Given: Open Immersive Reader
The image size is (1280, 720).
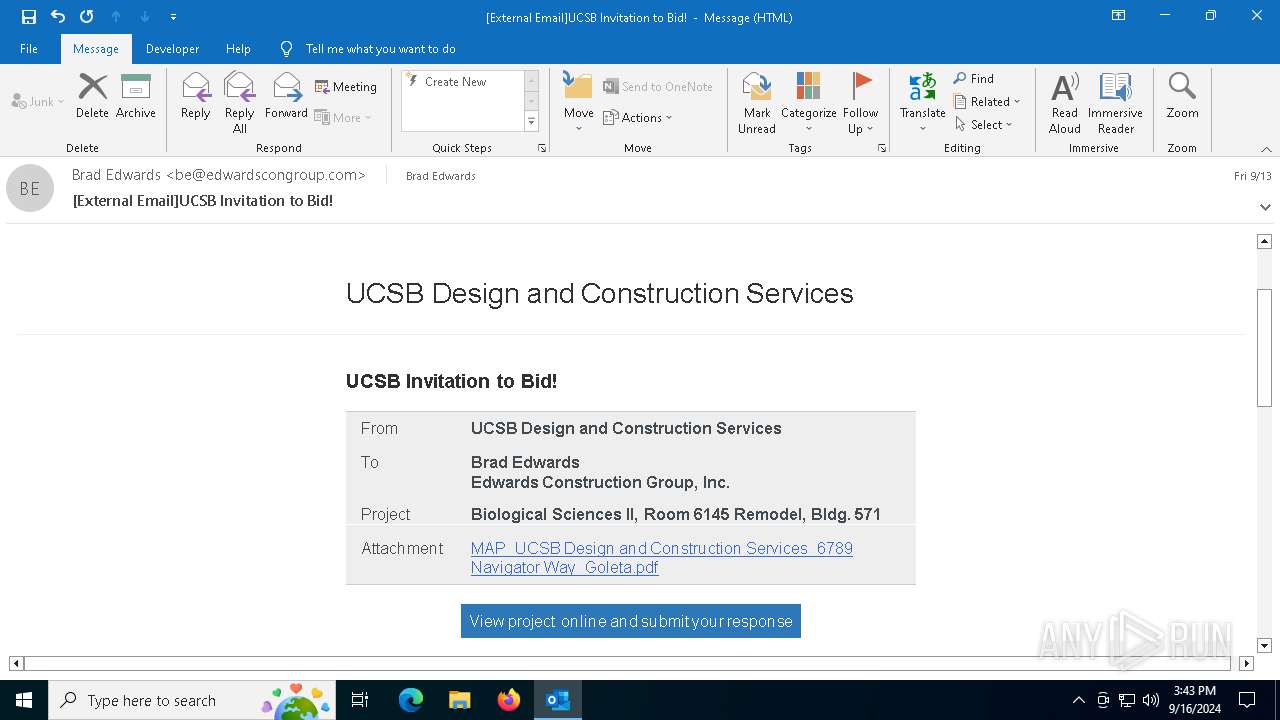Looking at the screenshot, I should click(x=1115, y=103).
